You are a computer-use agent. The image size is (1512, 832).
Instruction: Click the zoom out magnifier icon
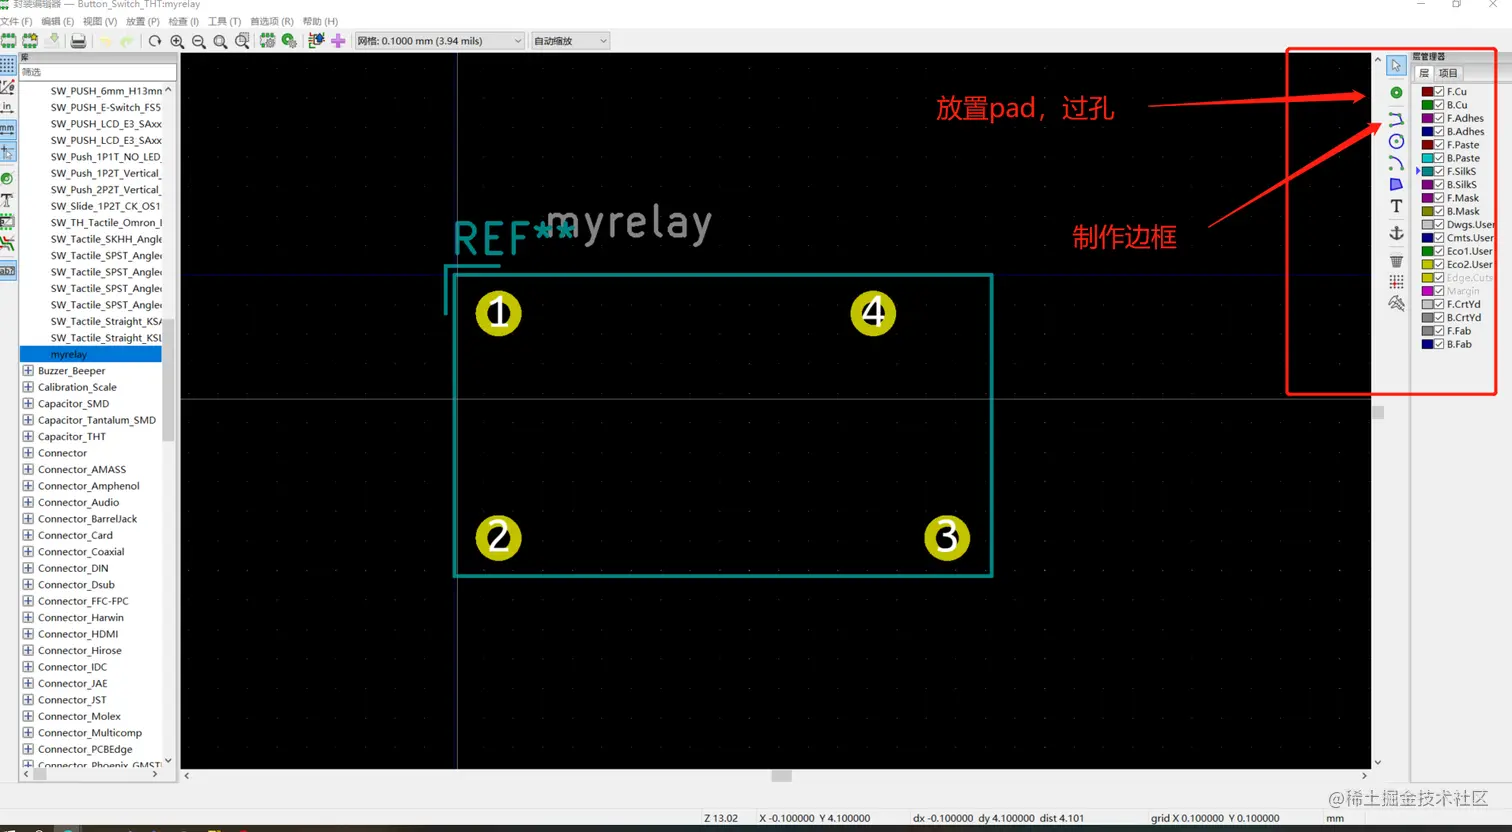click(199, 41)
